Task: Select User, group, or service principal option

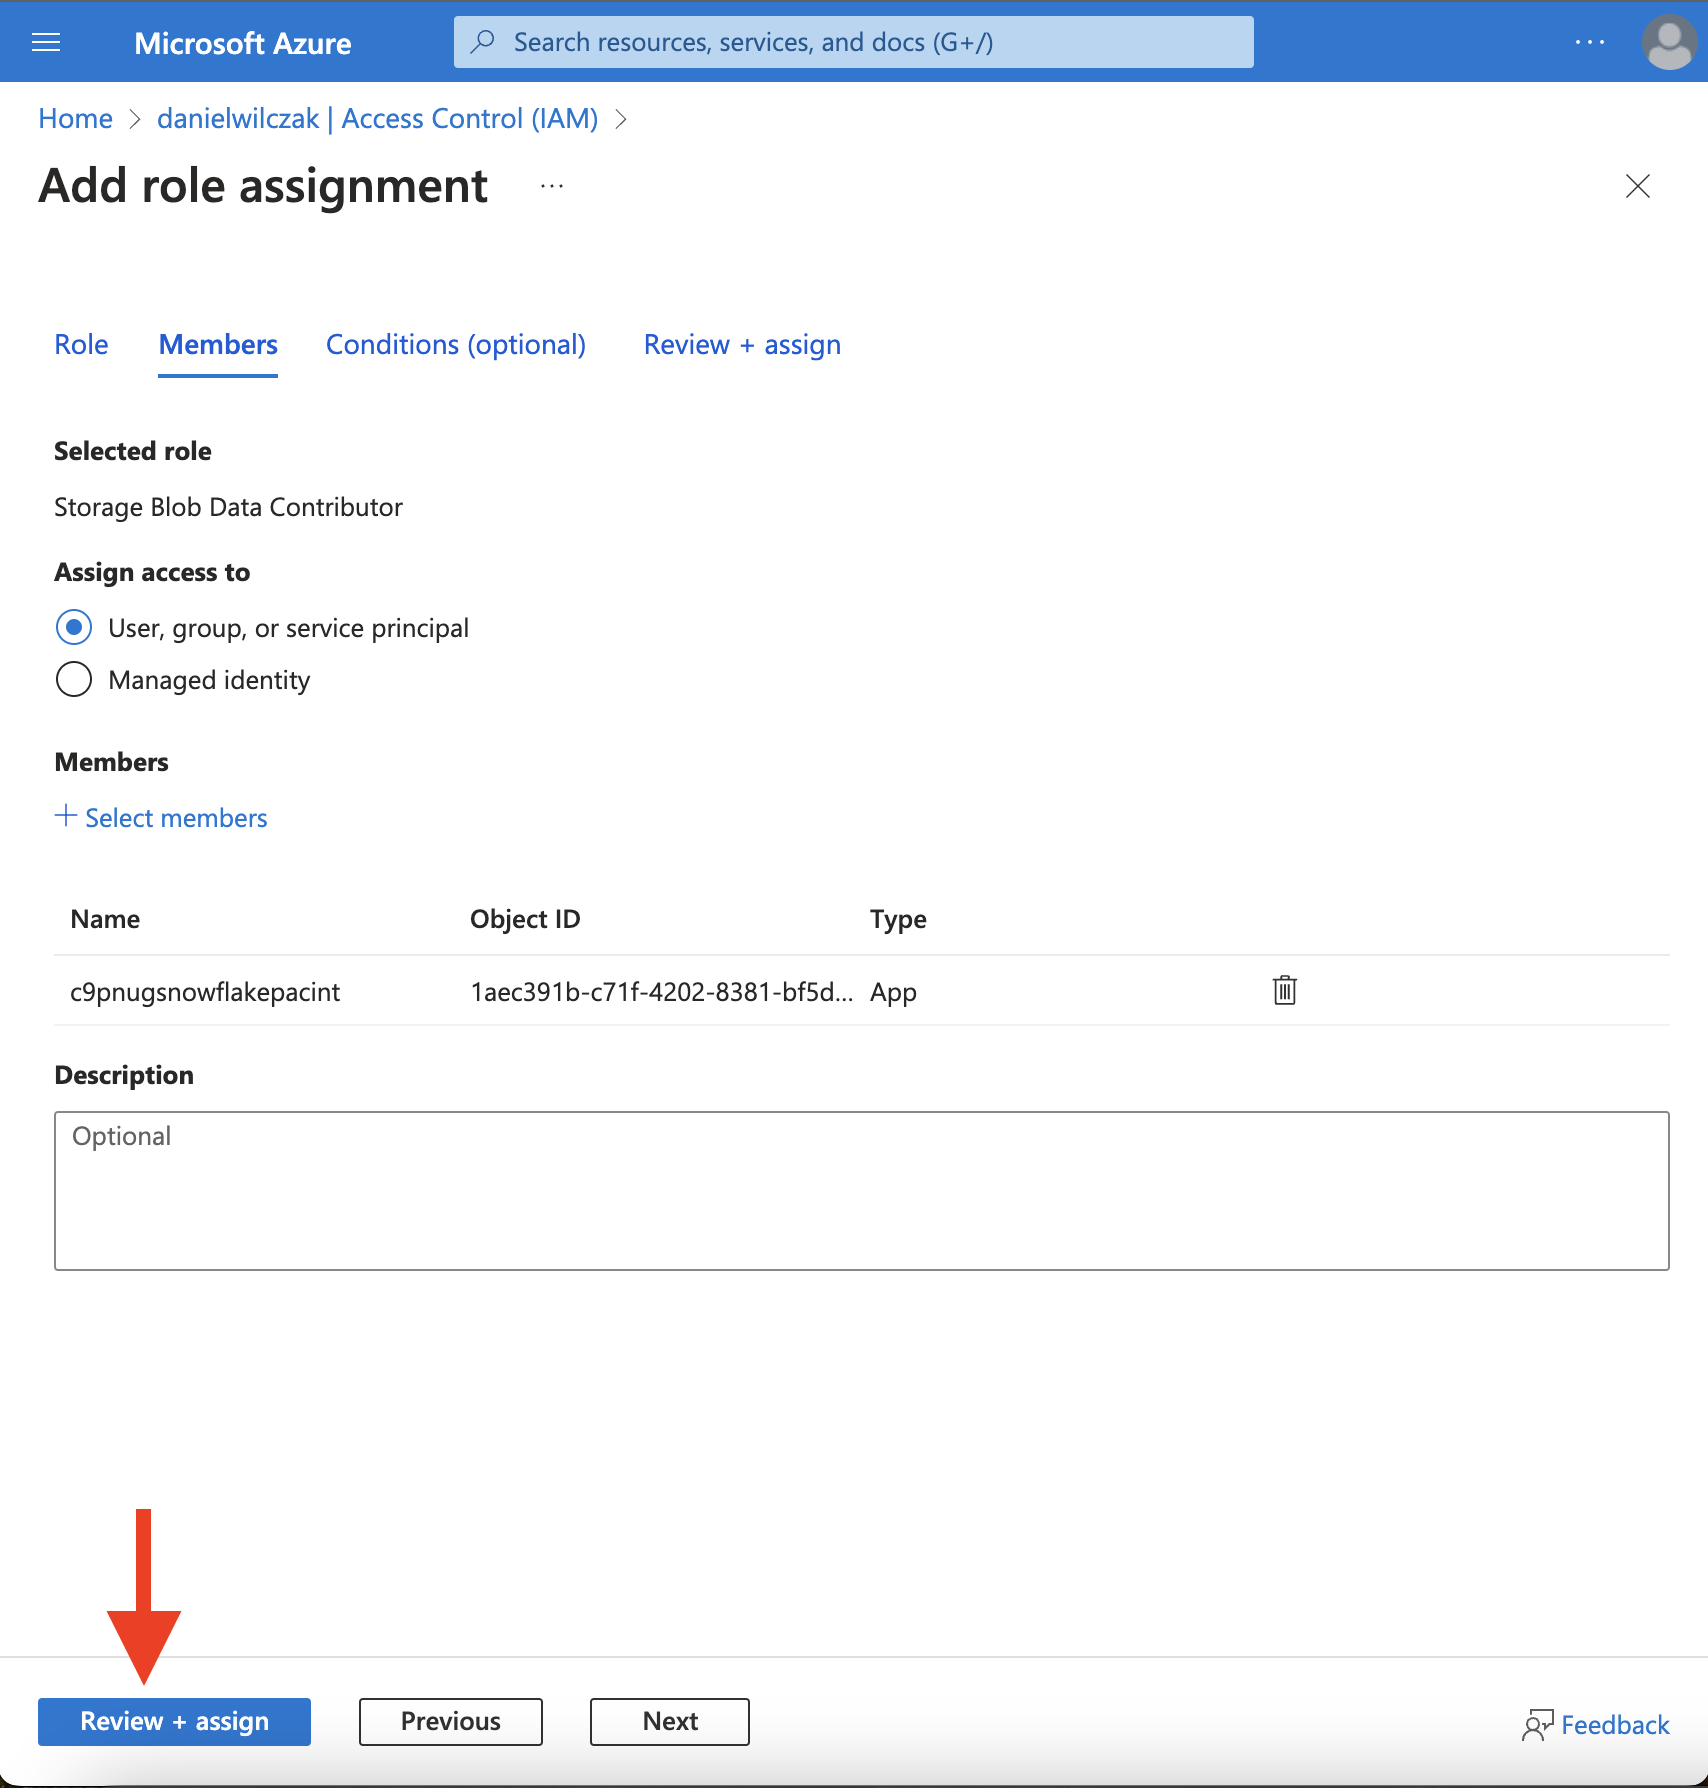Action: tap(74, 628)
